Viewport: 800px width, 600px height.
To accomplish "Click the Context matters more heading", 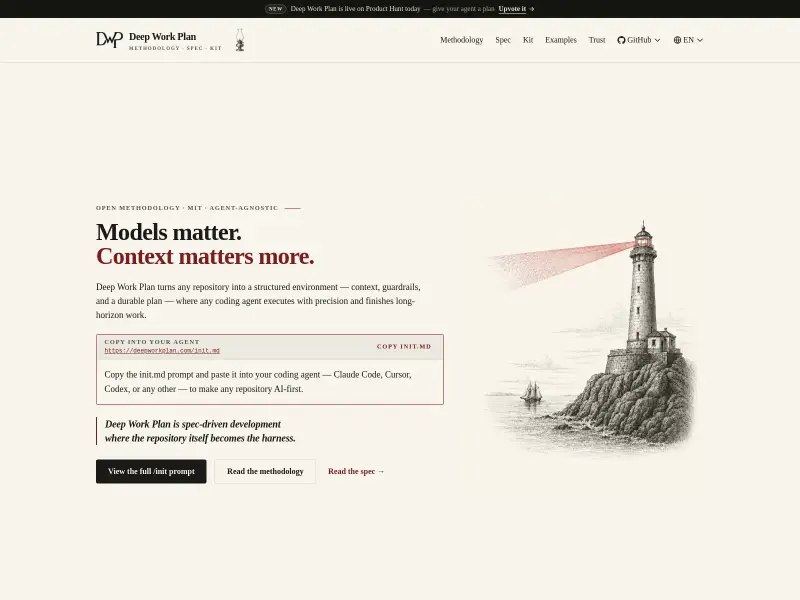I will coord(205,257).
